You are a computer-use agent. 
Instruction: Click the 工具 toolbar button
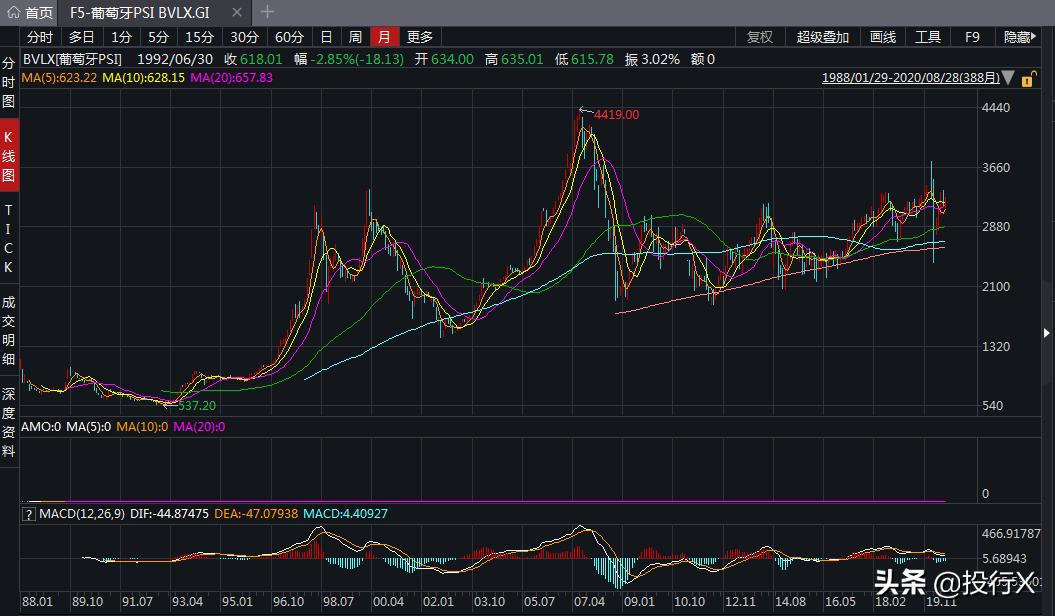[928, 37]
